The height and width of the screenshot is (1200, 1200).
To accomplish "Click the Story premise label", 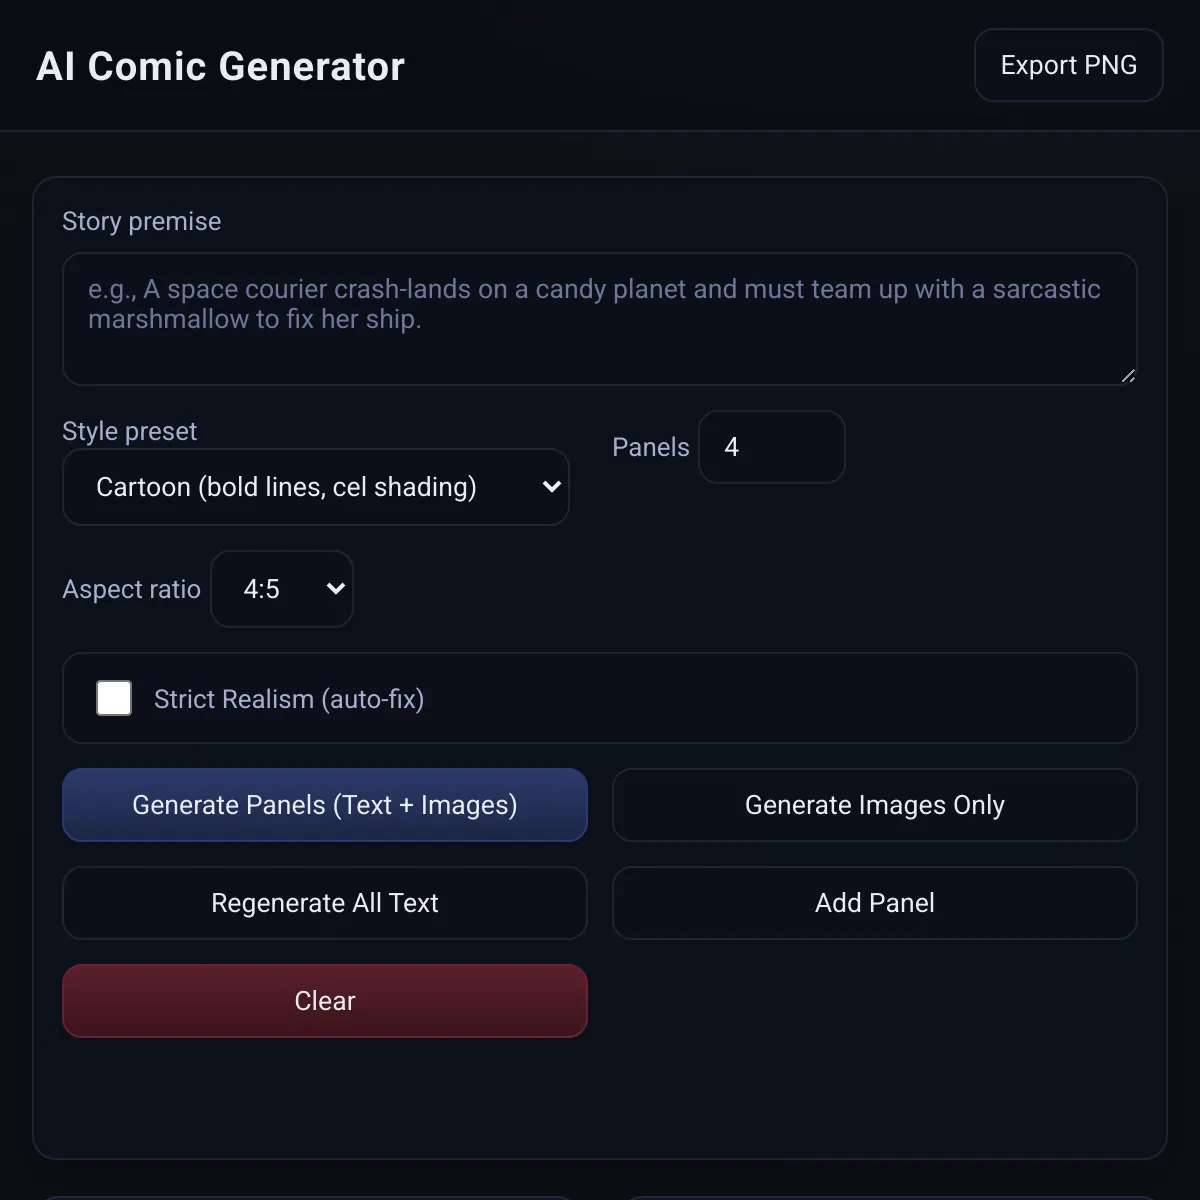I will pyautogui.click(x=141, y=221).
